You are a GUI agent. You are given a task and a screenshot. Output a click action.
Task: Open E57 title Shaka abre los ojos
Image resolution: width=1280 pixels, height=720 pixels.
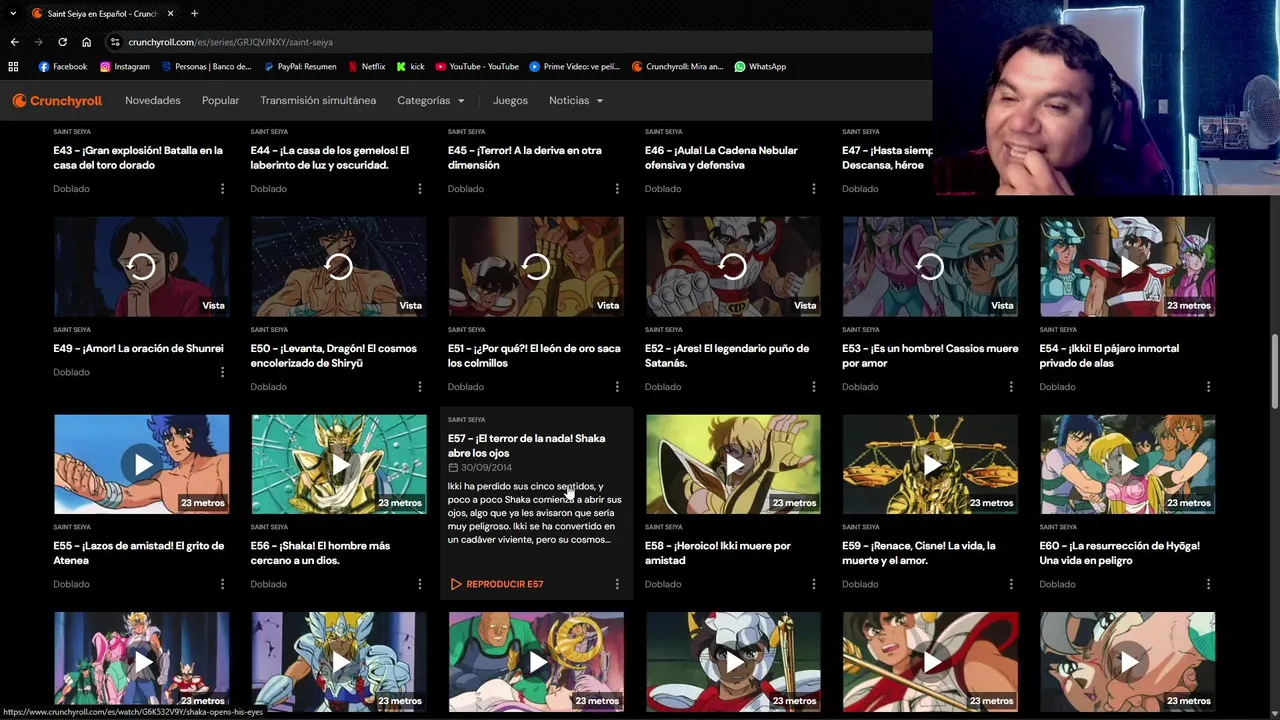pos(526,446)
